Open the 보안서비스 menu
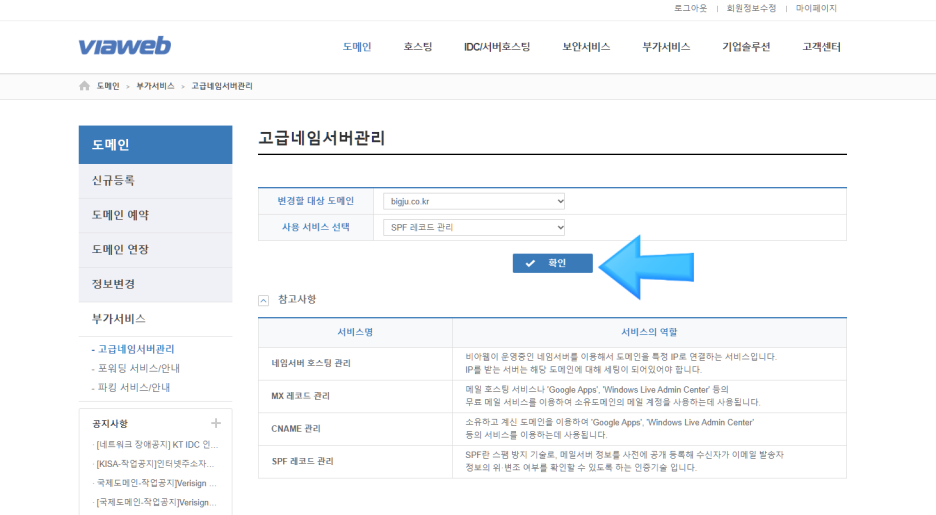This screenshot has width=936, height=515. 586,47
